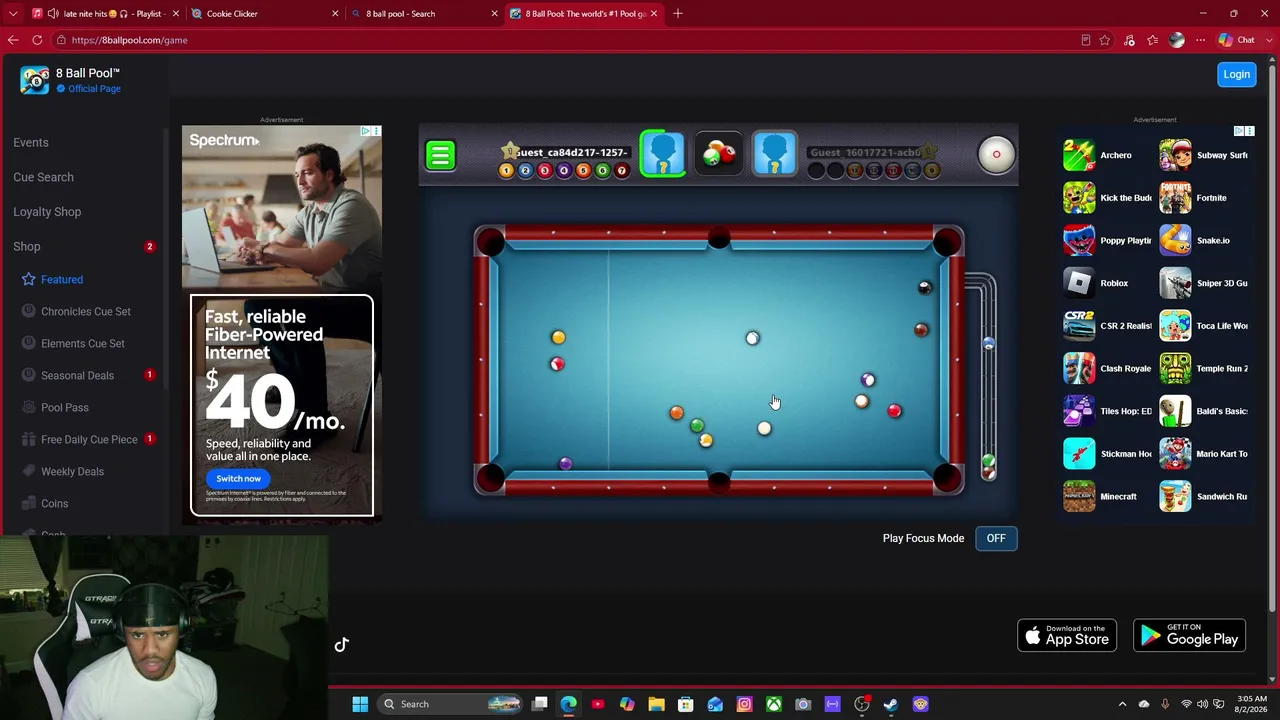Toggle Play Focus Mode OFF switch
This screenshot has height=720, width=1280.
[996, 538]
